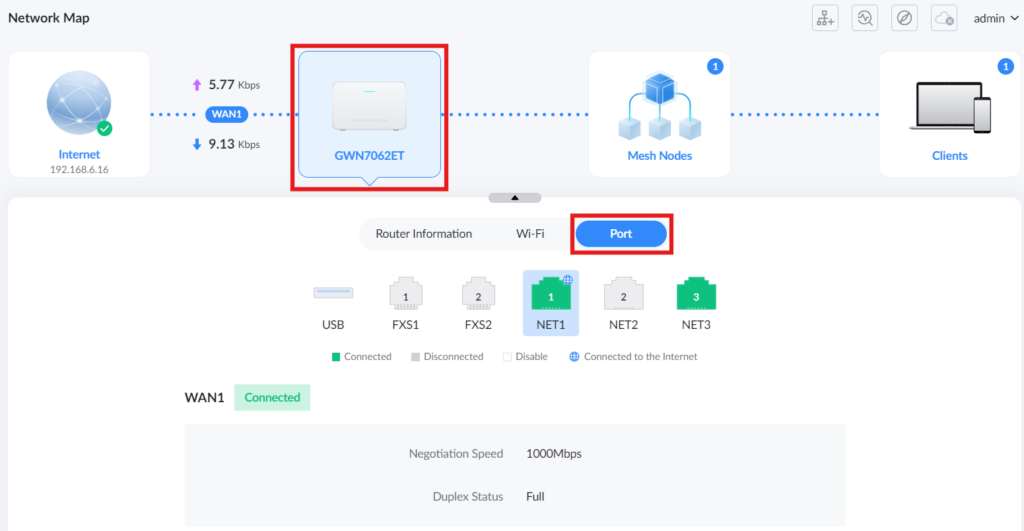Select the GWN7062ET router card

point(370,114)
